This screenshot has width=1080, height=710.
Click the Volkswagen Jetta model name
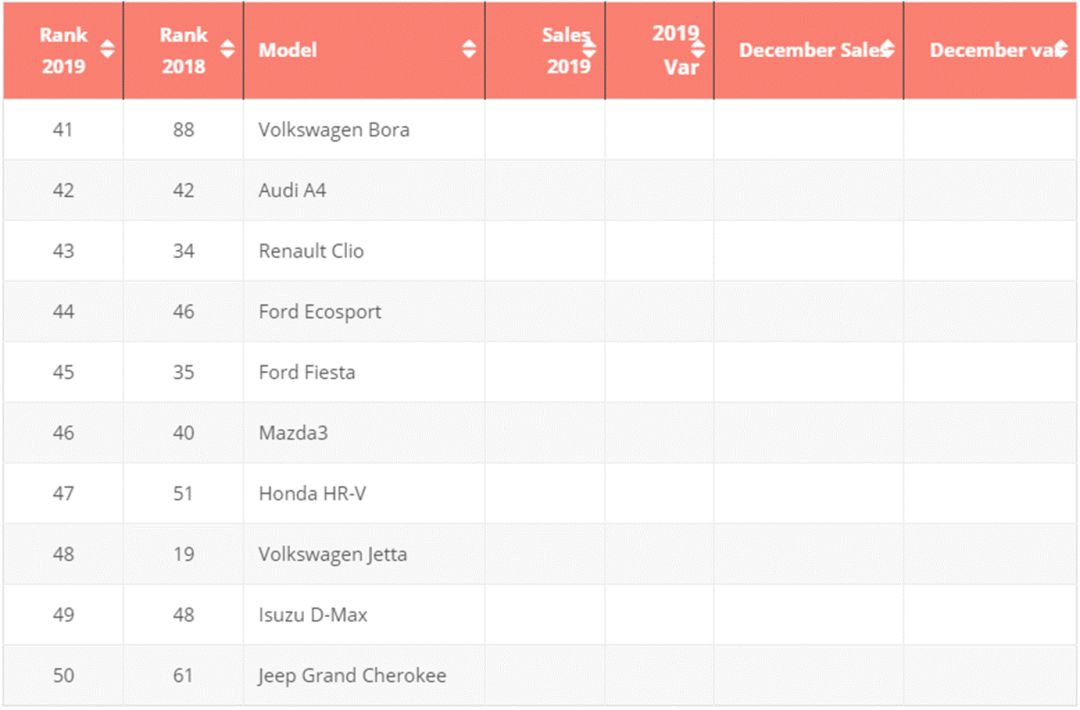coord(332,554)
